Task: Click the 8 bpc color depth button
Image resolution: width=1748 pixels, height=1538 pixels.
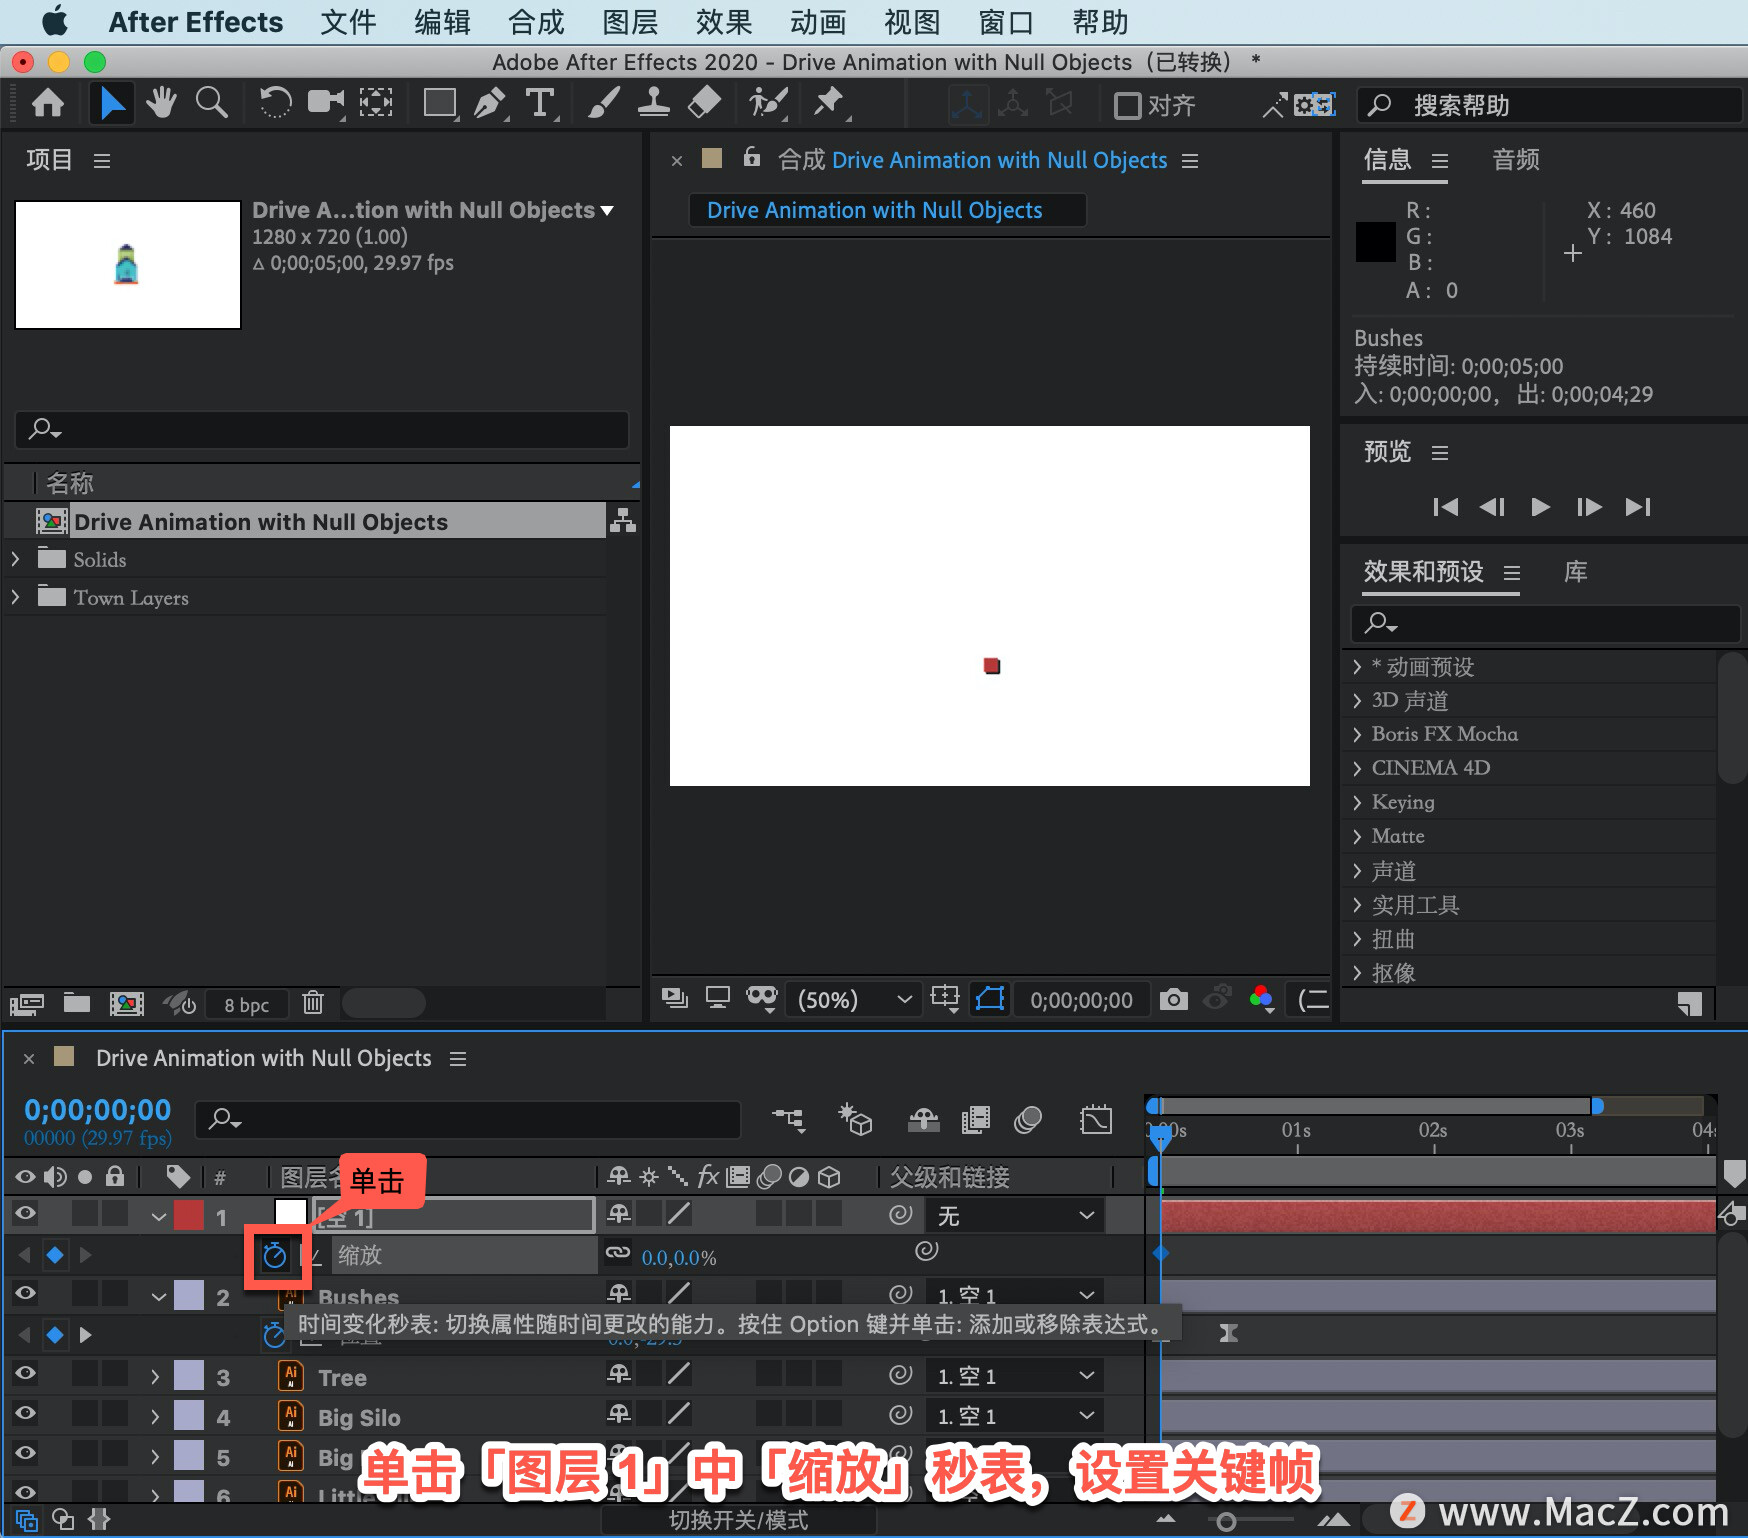Action: [x=246, y=1005]
